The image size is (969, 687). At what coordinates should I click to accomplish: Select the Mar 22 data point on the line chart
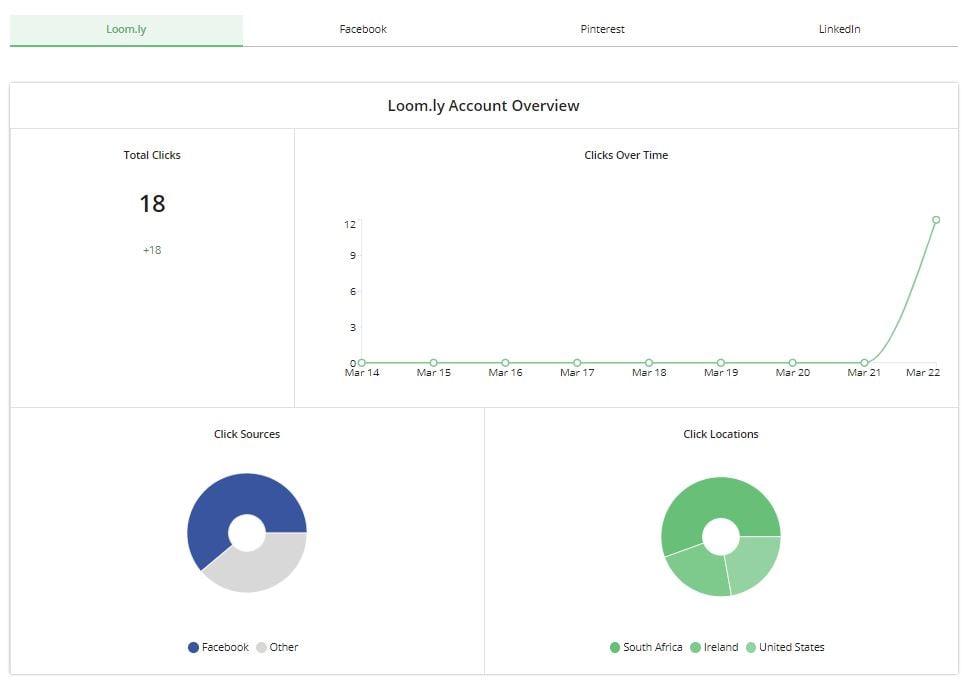(936, 218)
